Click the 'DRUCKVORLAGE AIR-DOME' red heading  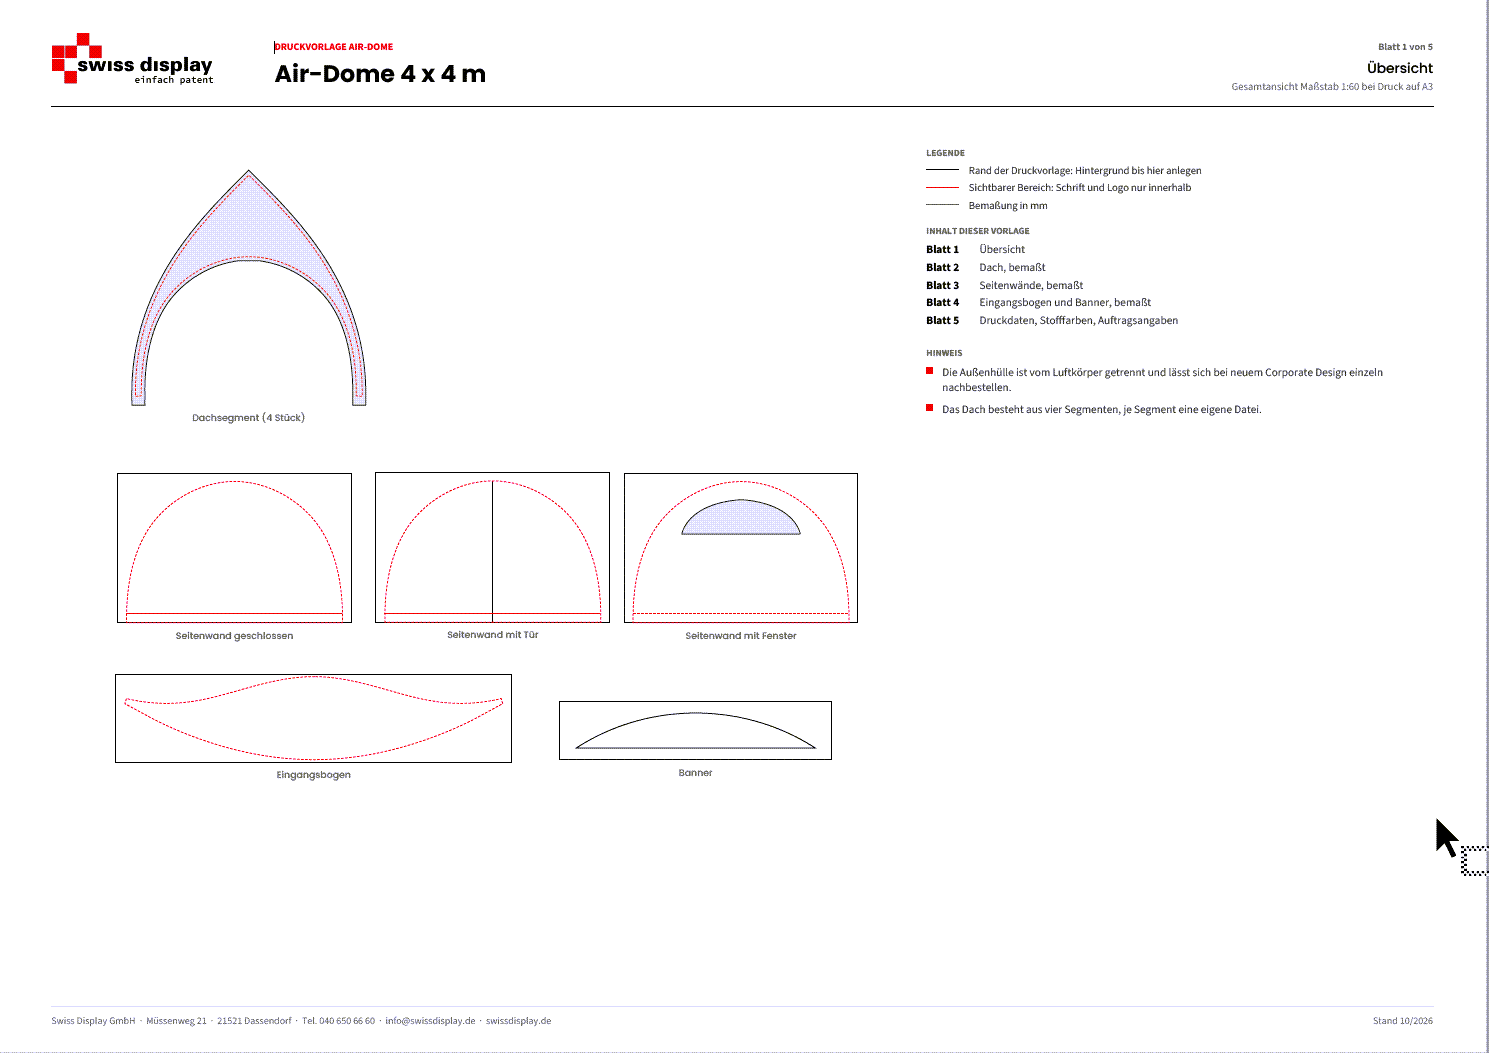334,47
